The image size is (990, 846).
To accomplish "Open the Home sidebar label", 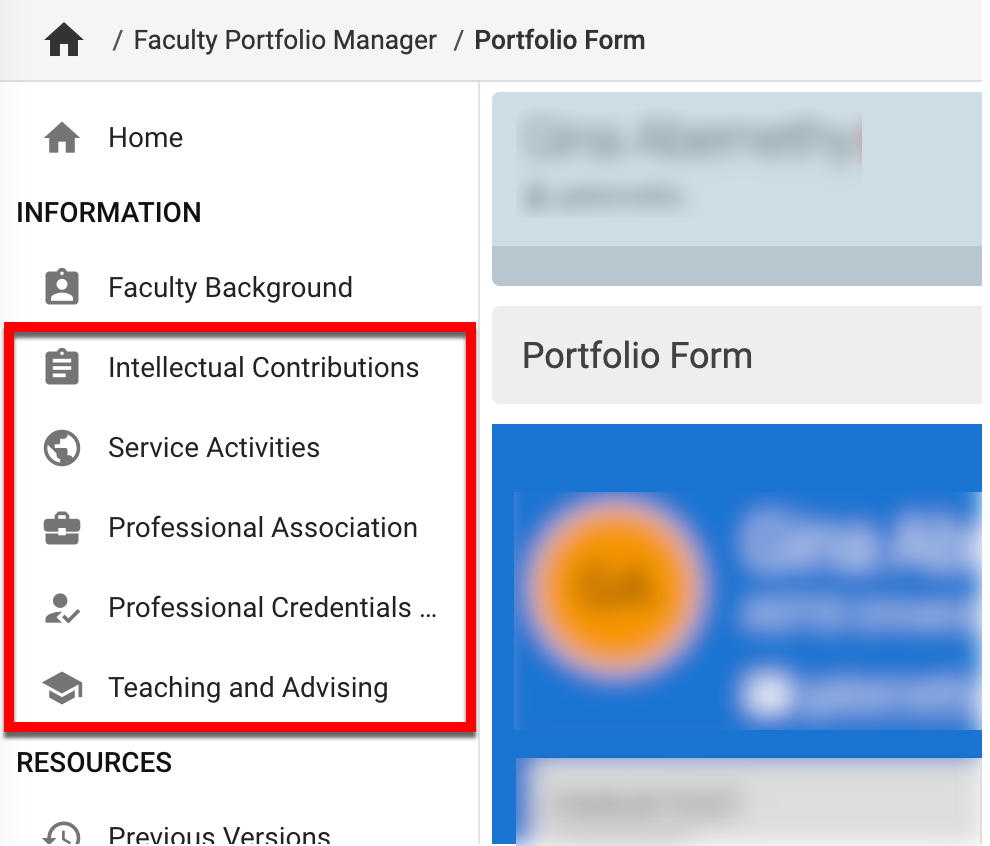I will point(145,138).
